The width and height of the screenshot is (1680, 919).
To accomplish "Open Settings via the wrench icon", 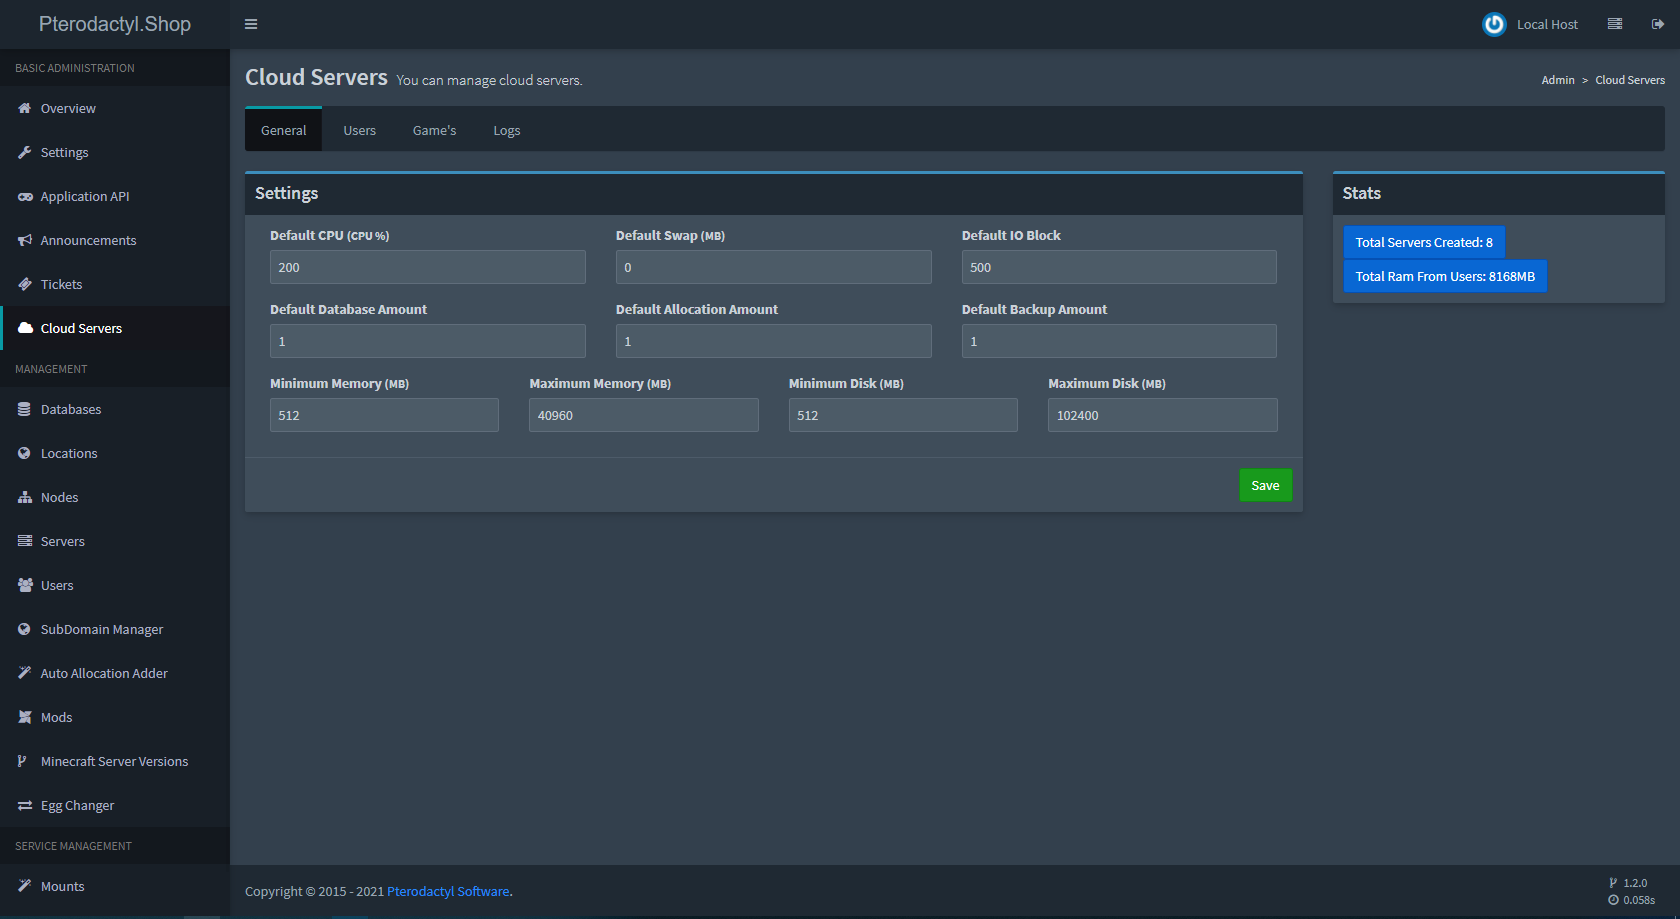I will [x=25, y=152].
